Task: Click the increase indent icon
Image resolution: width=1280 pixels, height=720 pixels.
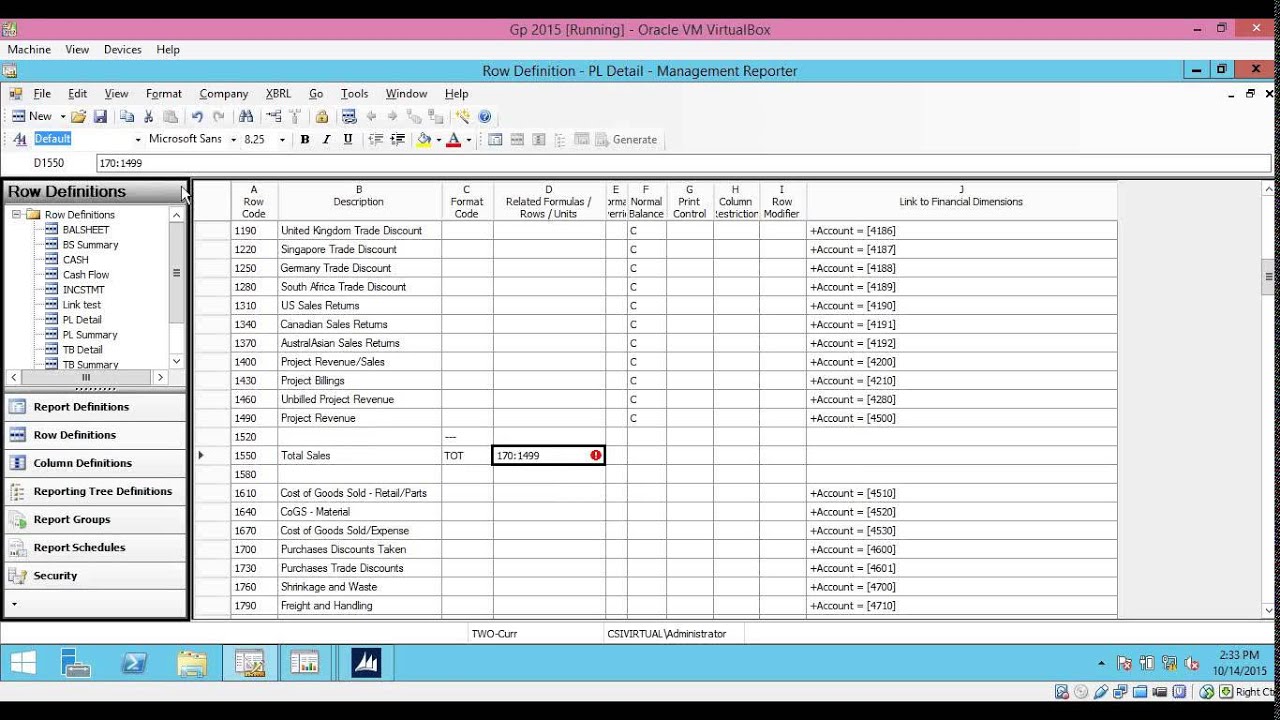Action: (398, 140)
